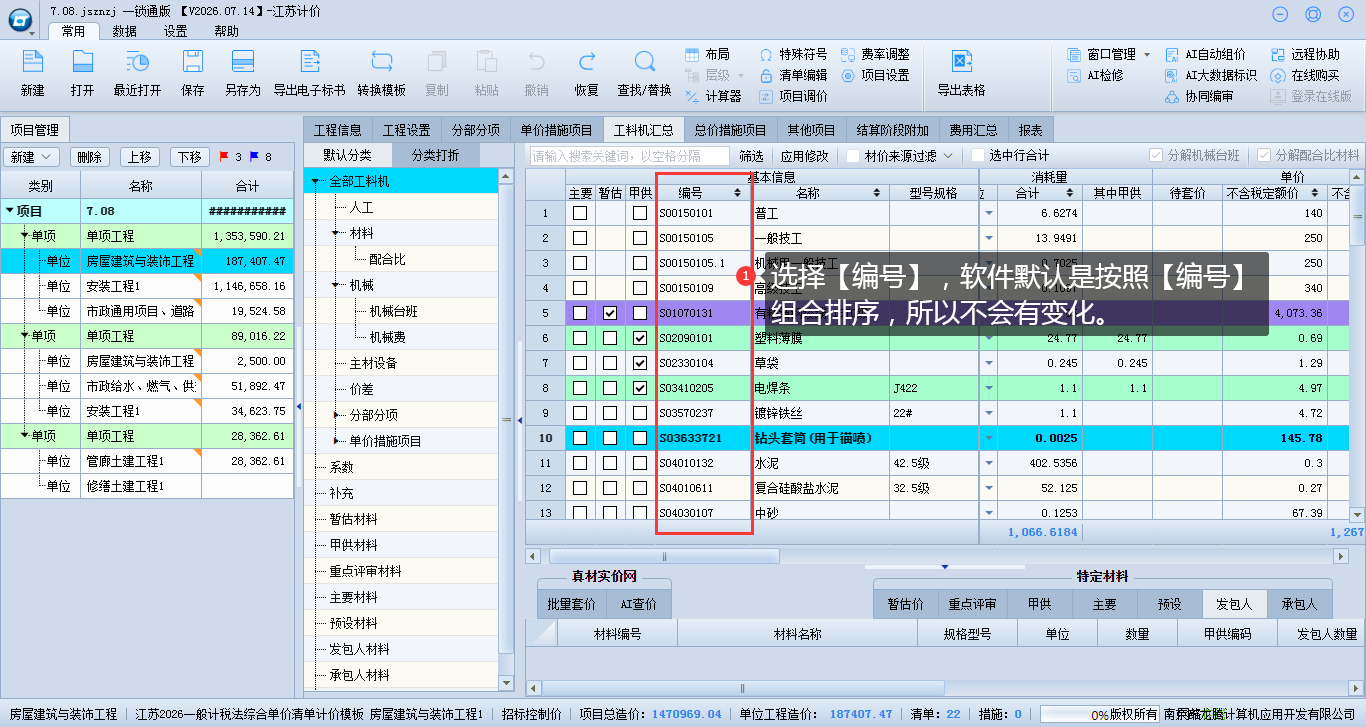This screenshot has width=1366, height=727.
Task: Check 甲供 box for 水泥 row
Action: pyautogui.click(x=640, y=463)
